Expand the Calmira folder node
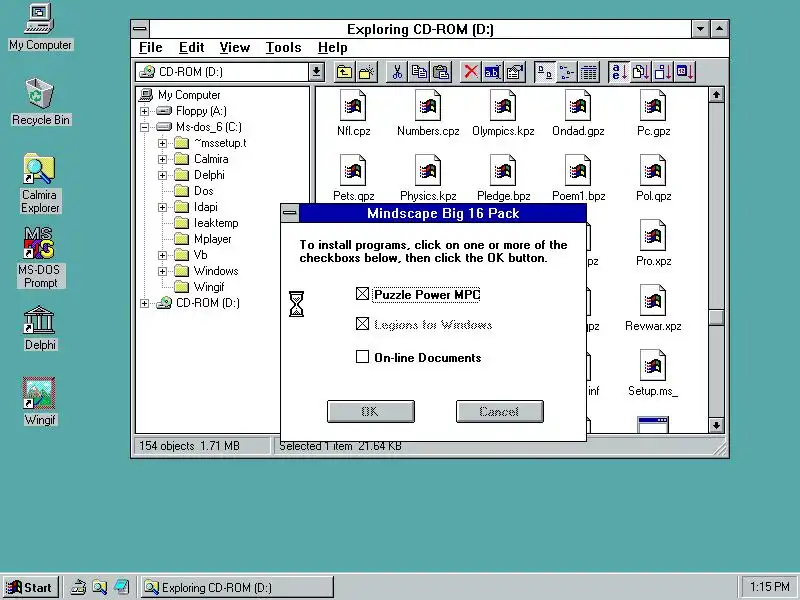This screenshot has height=600, width=800. tap(162, 159)
